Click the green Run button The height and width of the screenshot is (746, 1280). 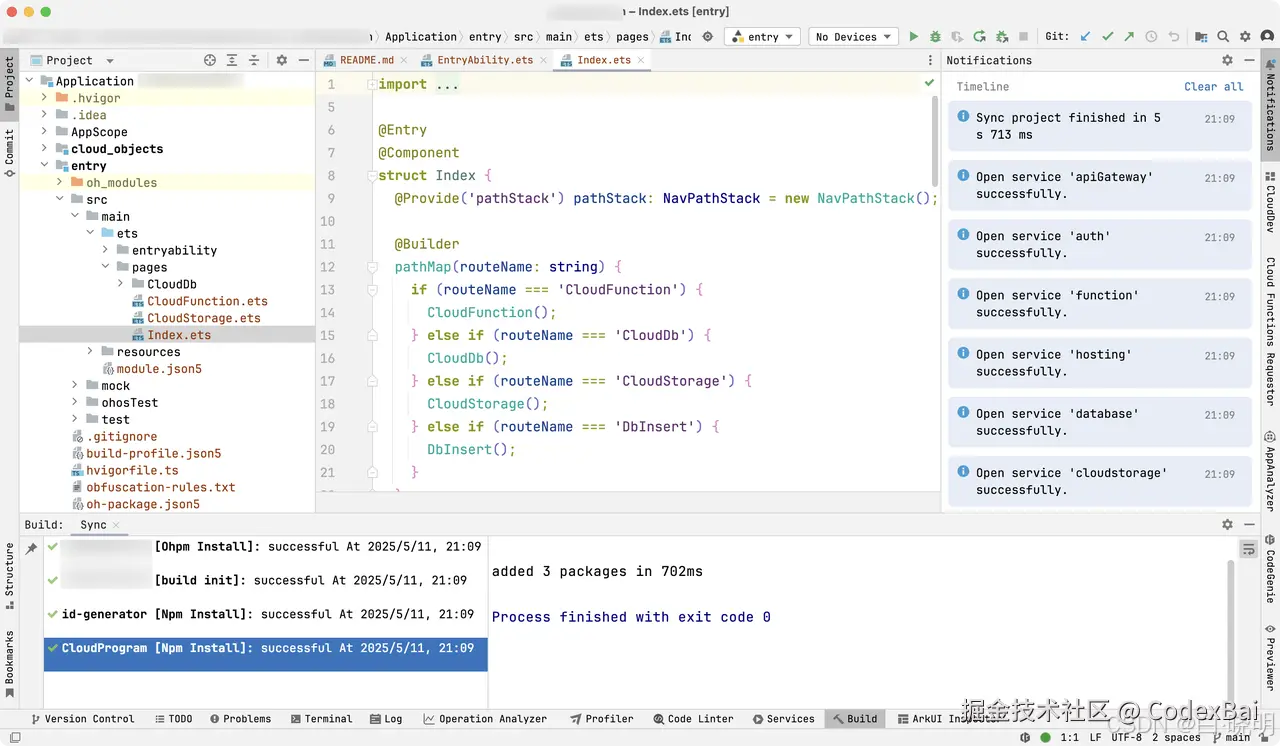pos(913,37)
